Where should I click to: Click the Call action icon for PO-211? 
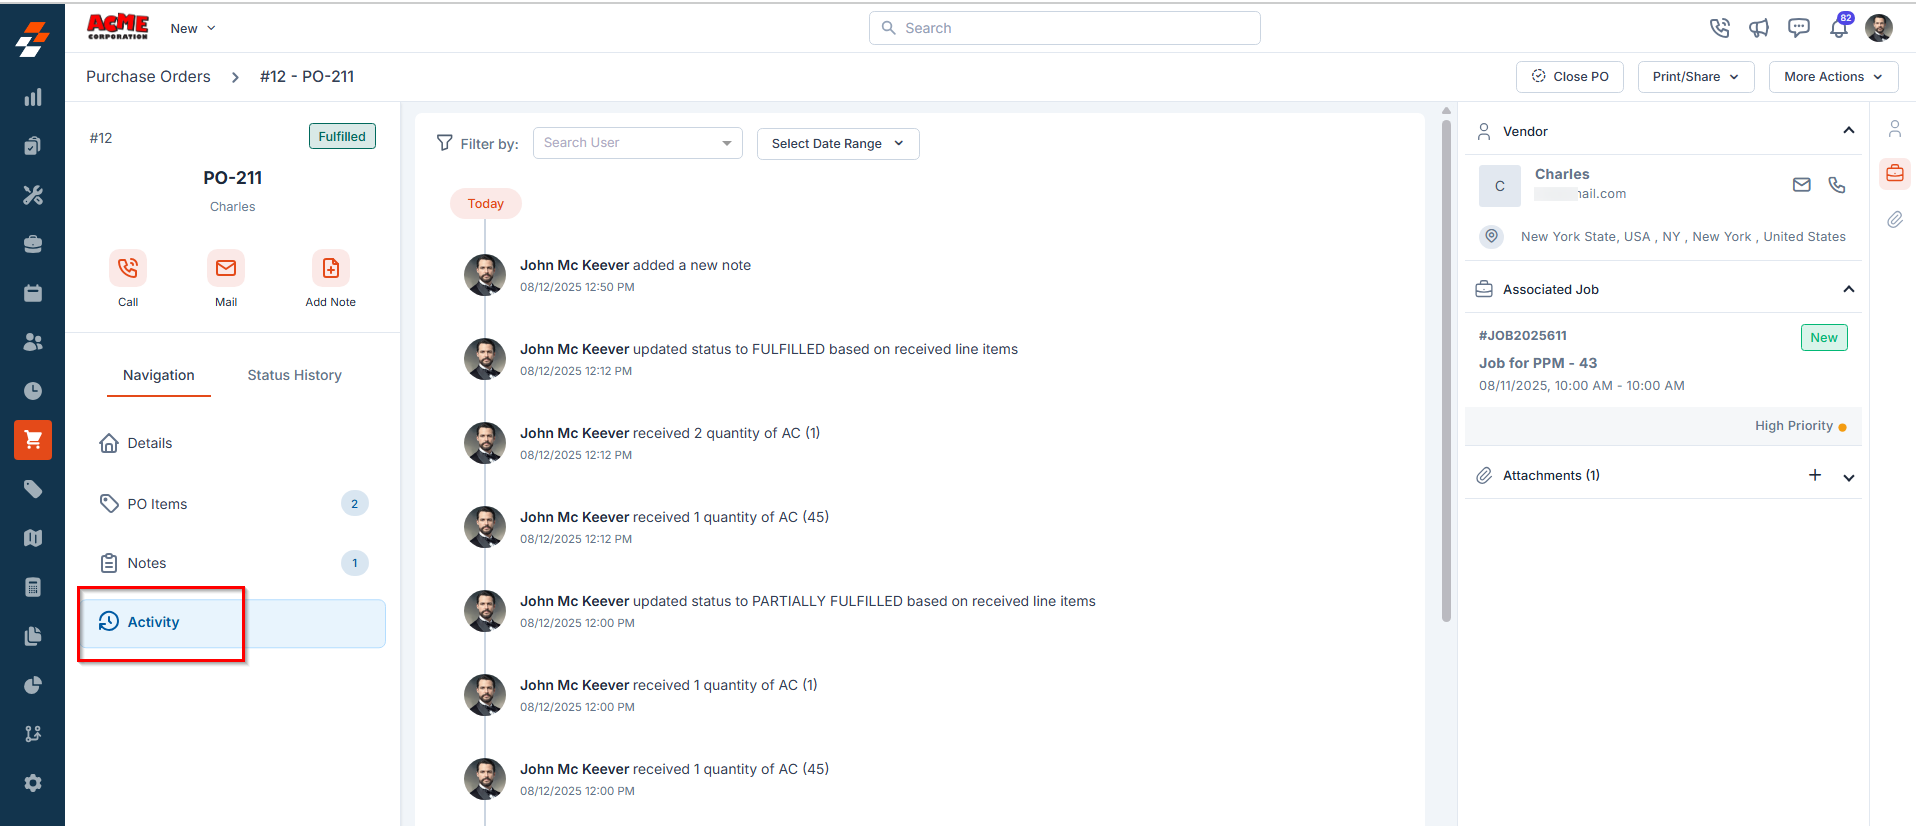point(128,268)
